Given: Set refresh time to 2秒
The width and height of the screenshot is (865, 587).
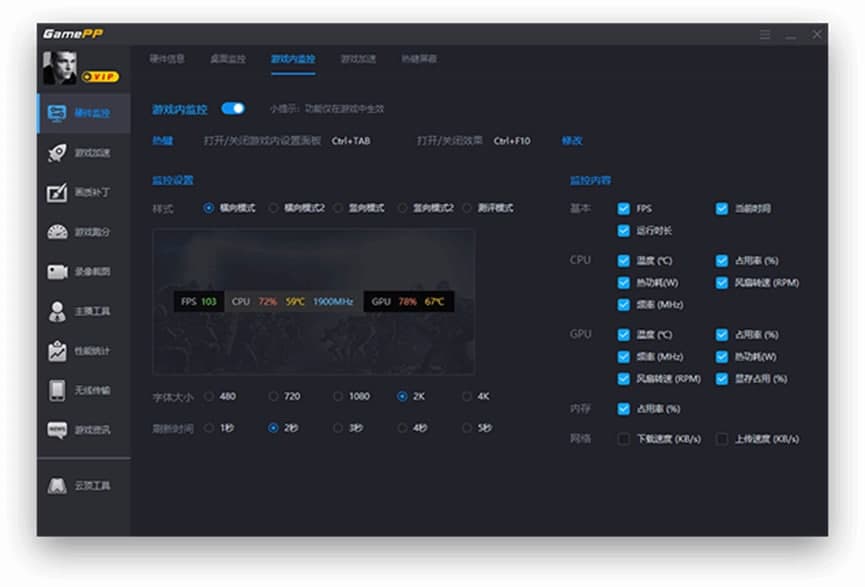Looking at the screenshot, I should tap(273, 428).
